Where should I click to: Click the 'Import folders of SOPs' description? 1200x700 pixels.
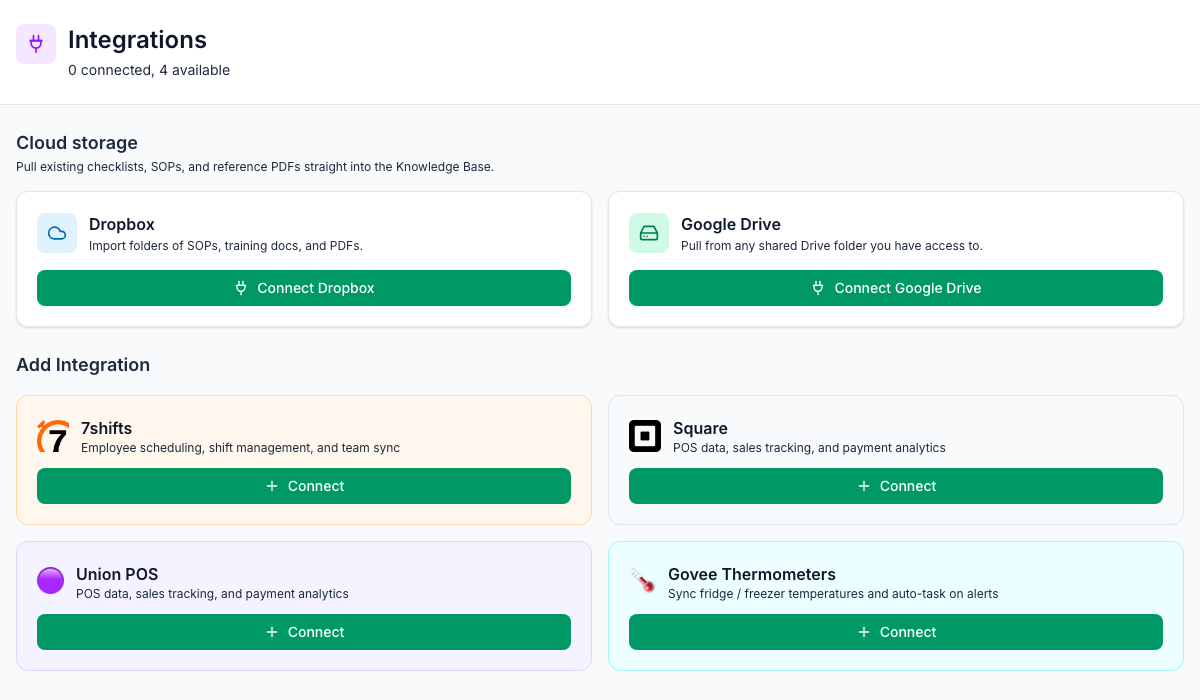tap(226, 246)
